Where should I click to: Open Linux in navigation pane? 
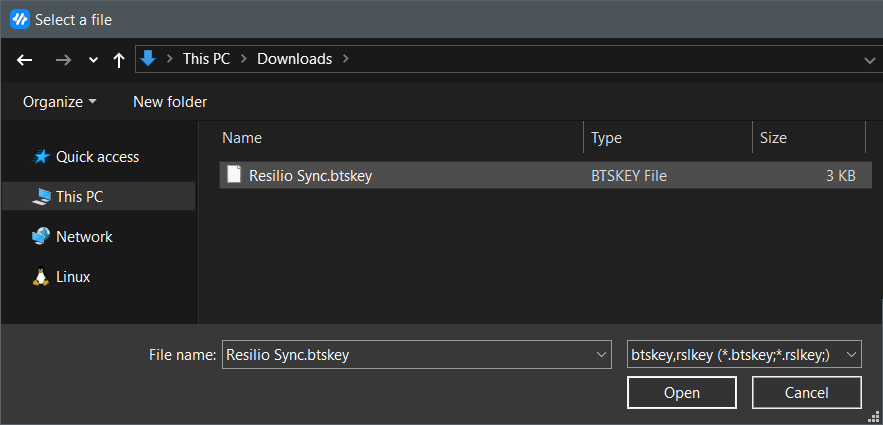[x=73, y=277]
